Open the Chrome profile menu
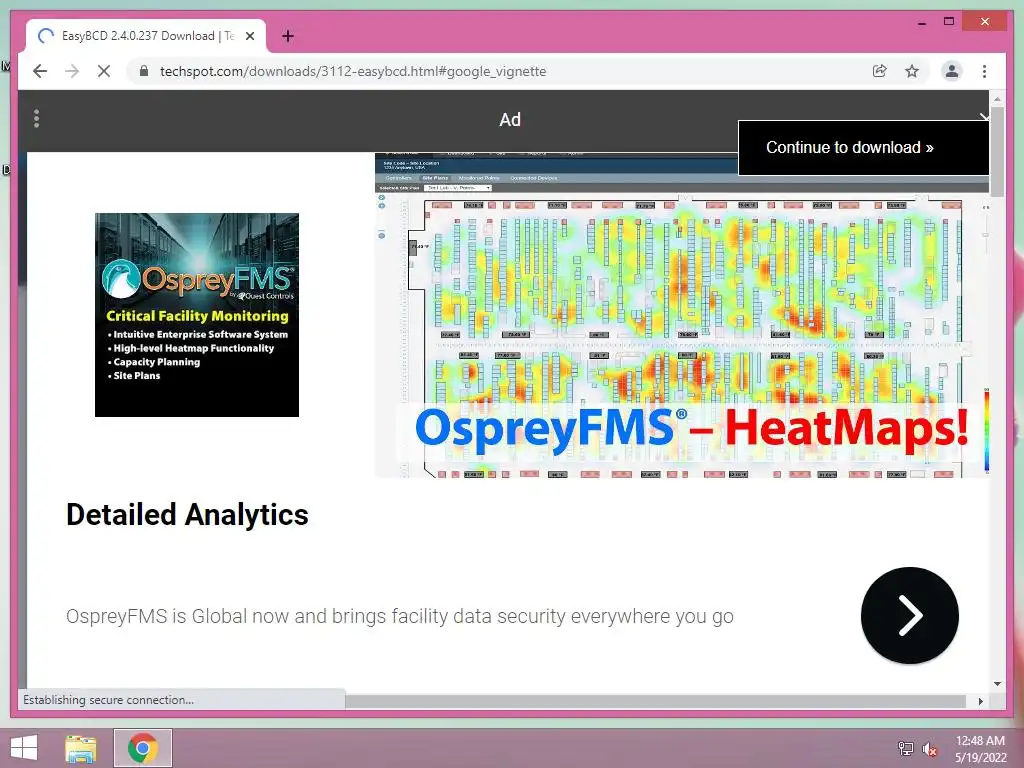This screenshot has height=768, width=1024. 952,71
